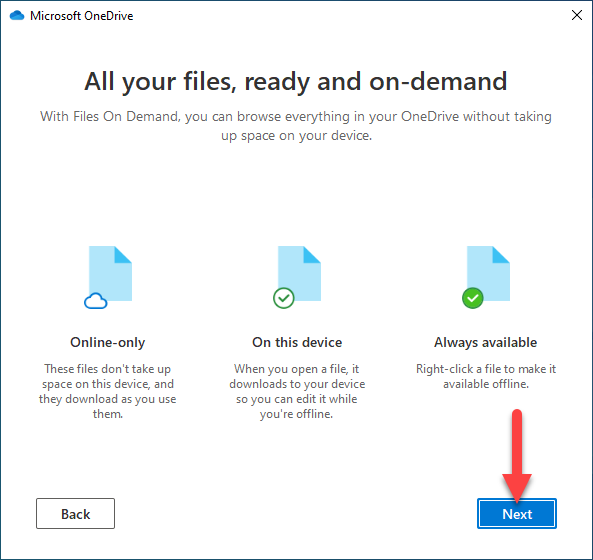
Task: Select the document icon above Online-only
Action: click(110, 273)
